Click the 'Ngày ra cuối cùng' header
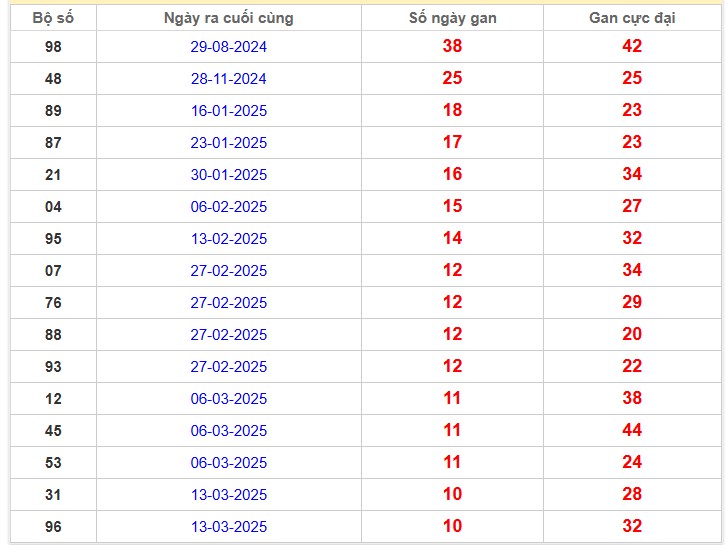726x545 pixels. (229, 18)
